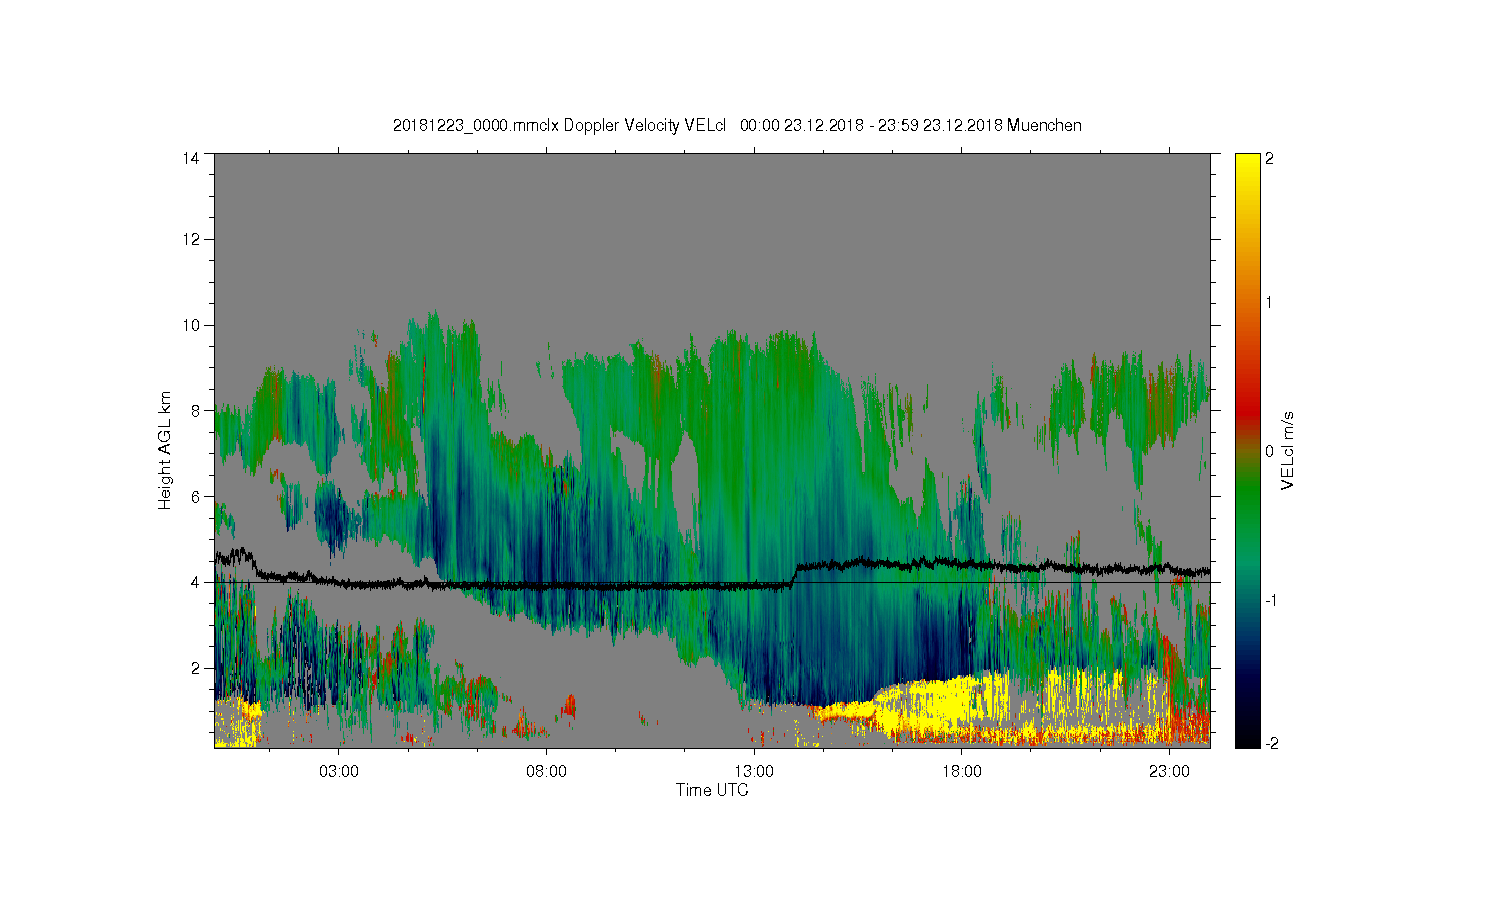Click the colorbar '-1' tick label
The height and width of the screenshot is (900, 1500).
(1269, 600)
